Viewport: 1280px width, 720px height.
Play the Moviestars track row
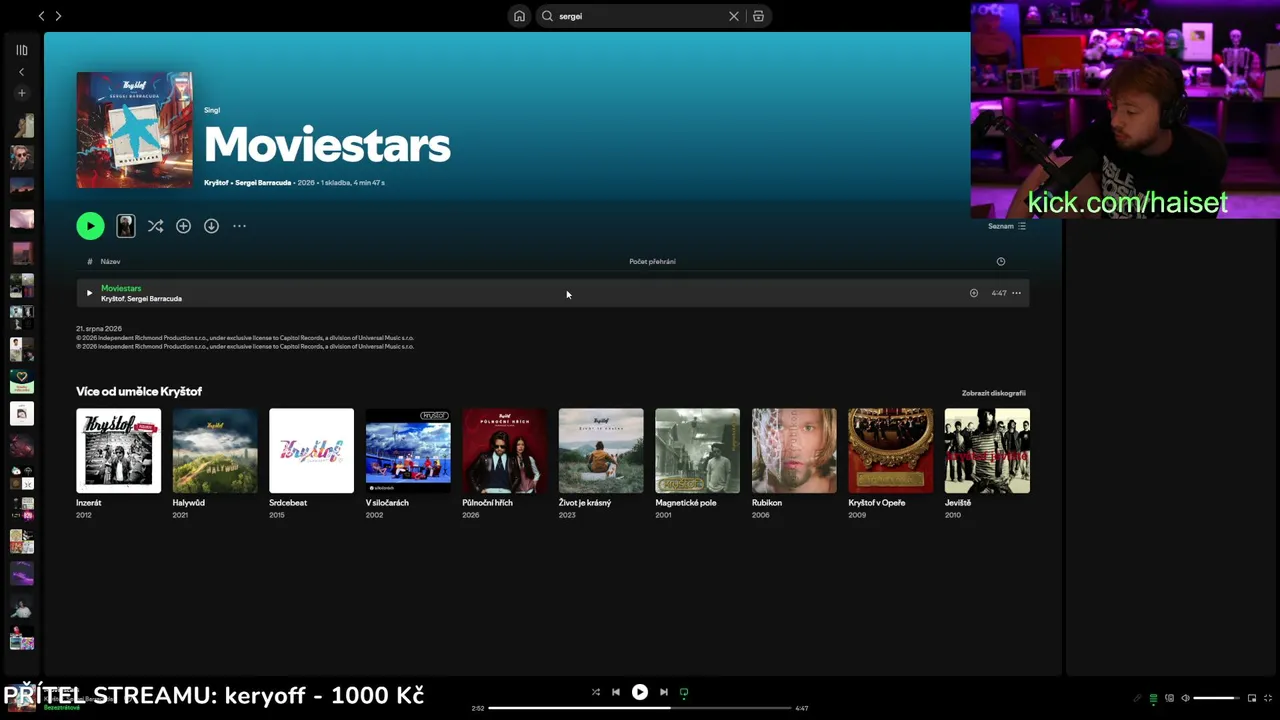(x=89, y=293)
